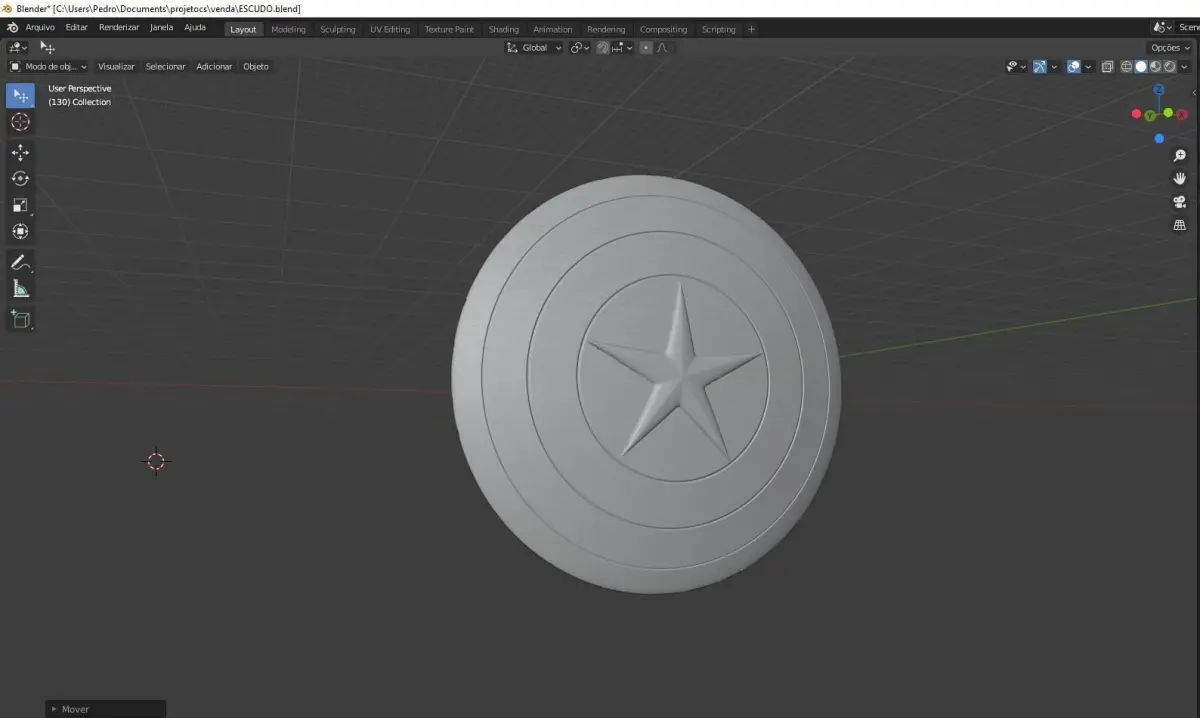Click the negative Z blue dot gizmo
The width and height of the screenshot is (1200, 718).
click(x=1159, y=139)
